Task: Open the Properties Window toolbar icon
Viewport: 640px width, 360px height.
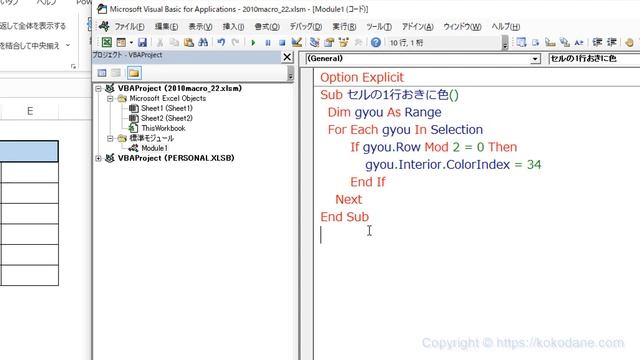Action: click(x=329, y=42)
